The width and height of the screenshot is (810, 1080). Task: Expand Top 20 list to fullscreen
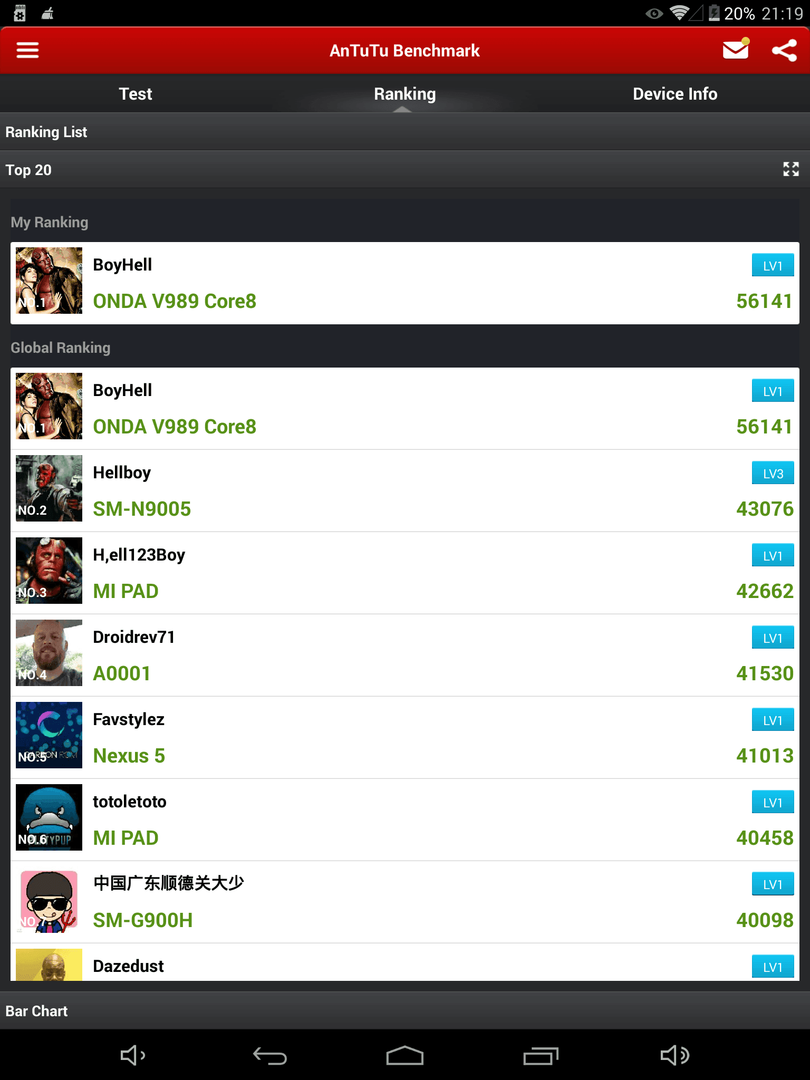coord(791,169)
